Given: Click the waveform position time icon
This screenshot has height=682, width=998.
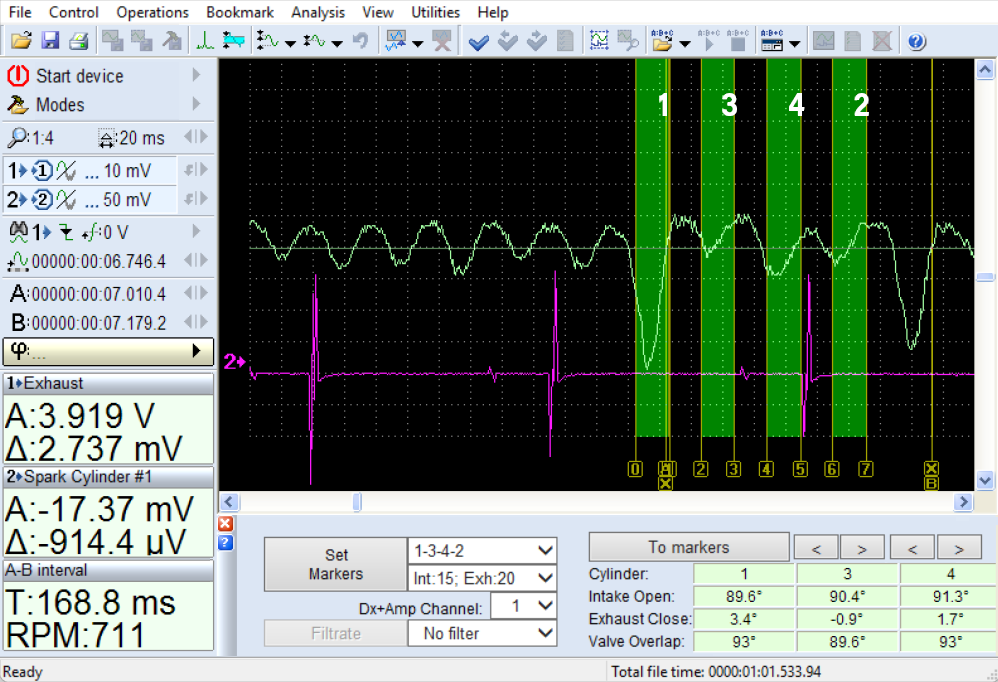Looking at the screenshot, I should pos(18,261).
